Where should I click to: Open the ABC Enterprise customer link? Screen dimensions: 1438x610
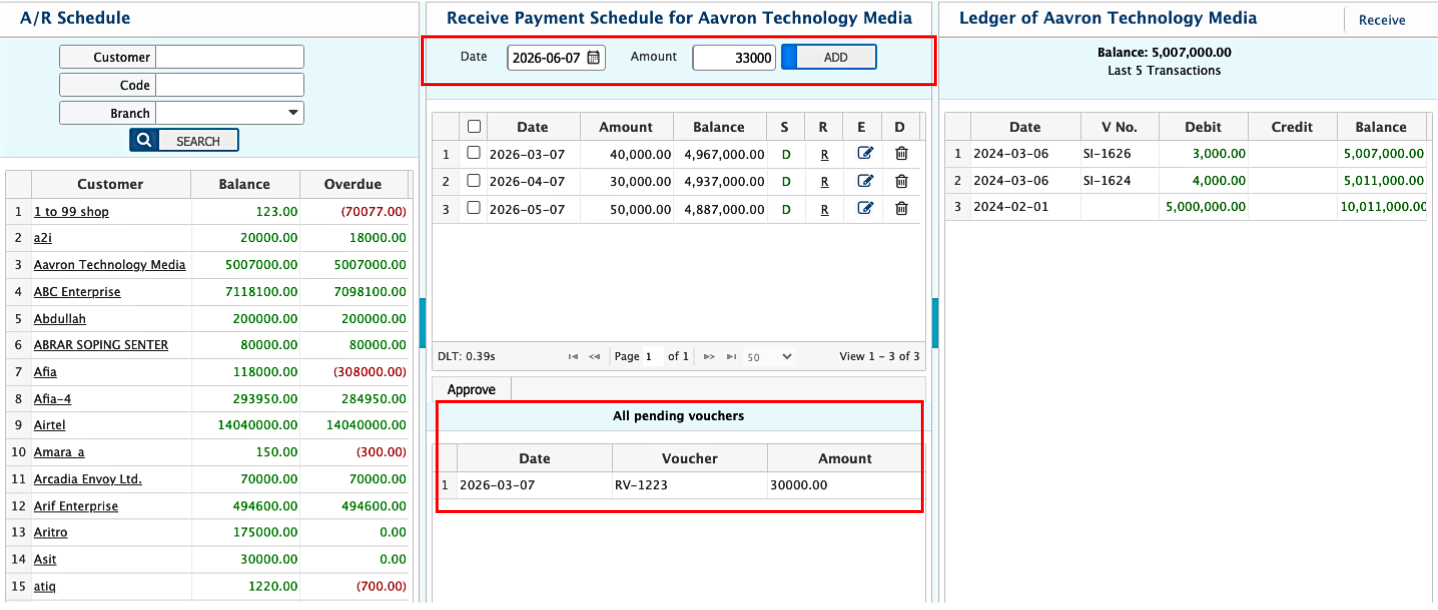click(77, 292)
